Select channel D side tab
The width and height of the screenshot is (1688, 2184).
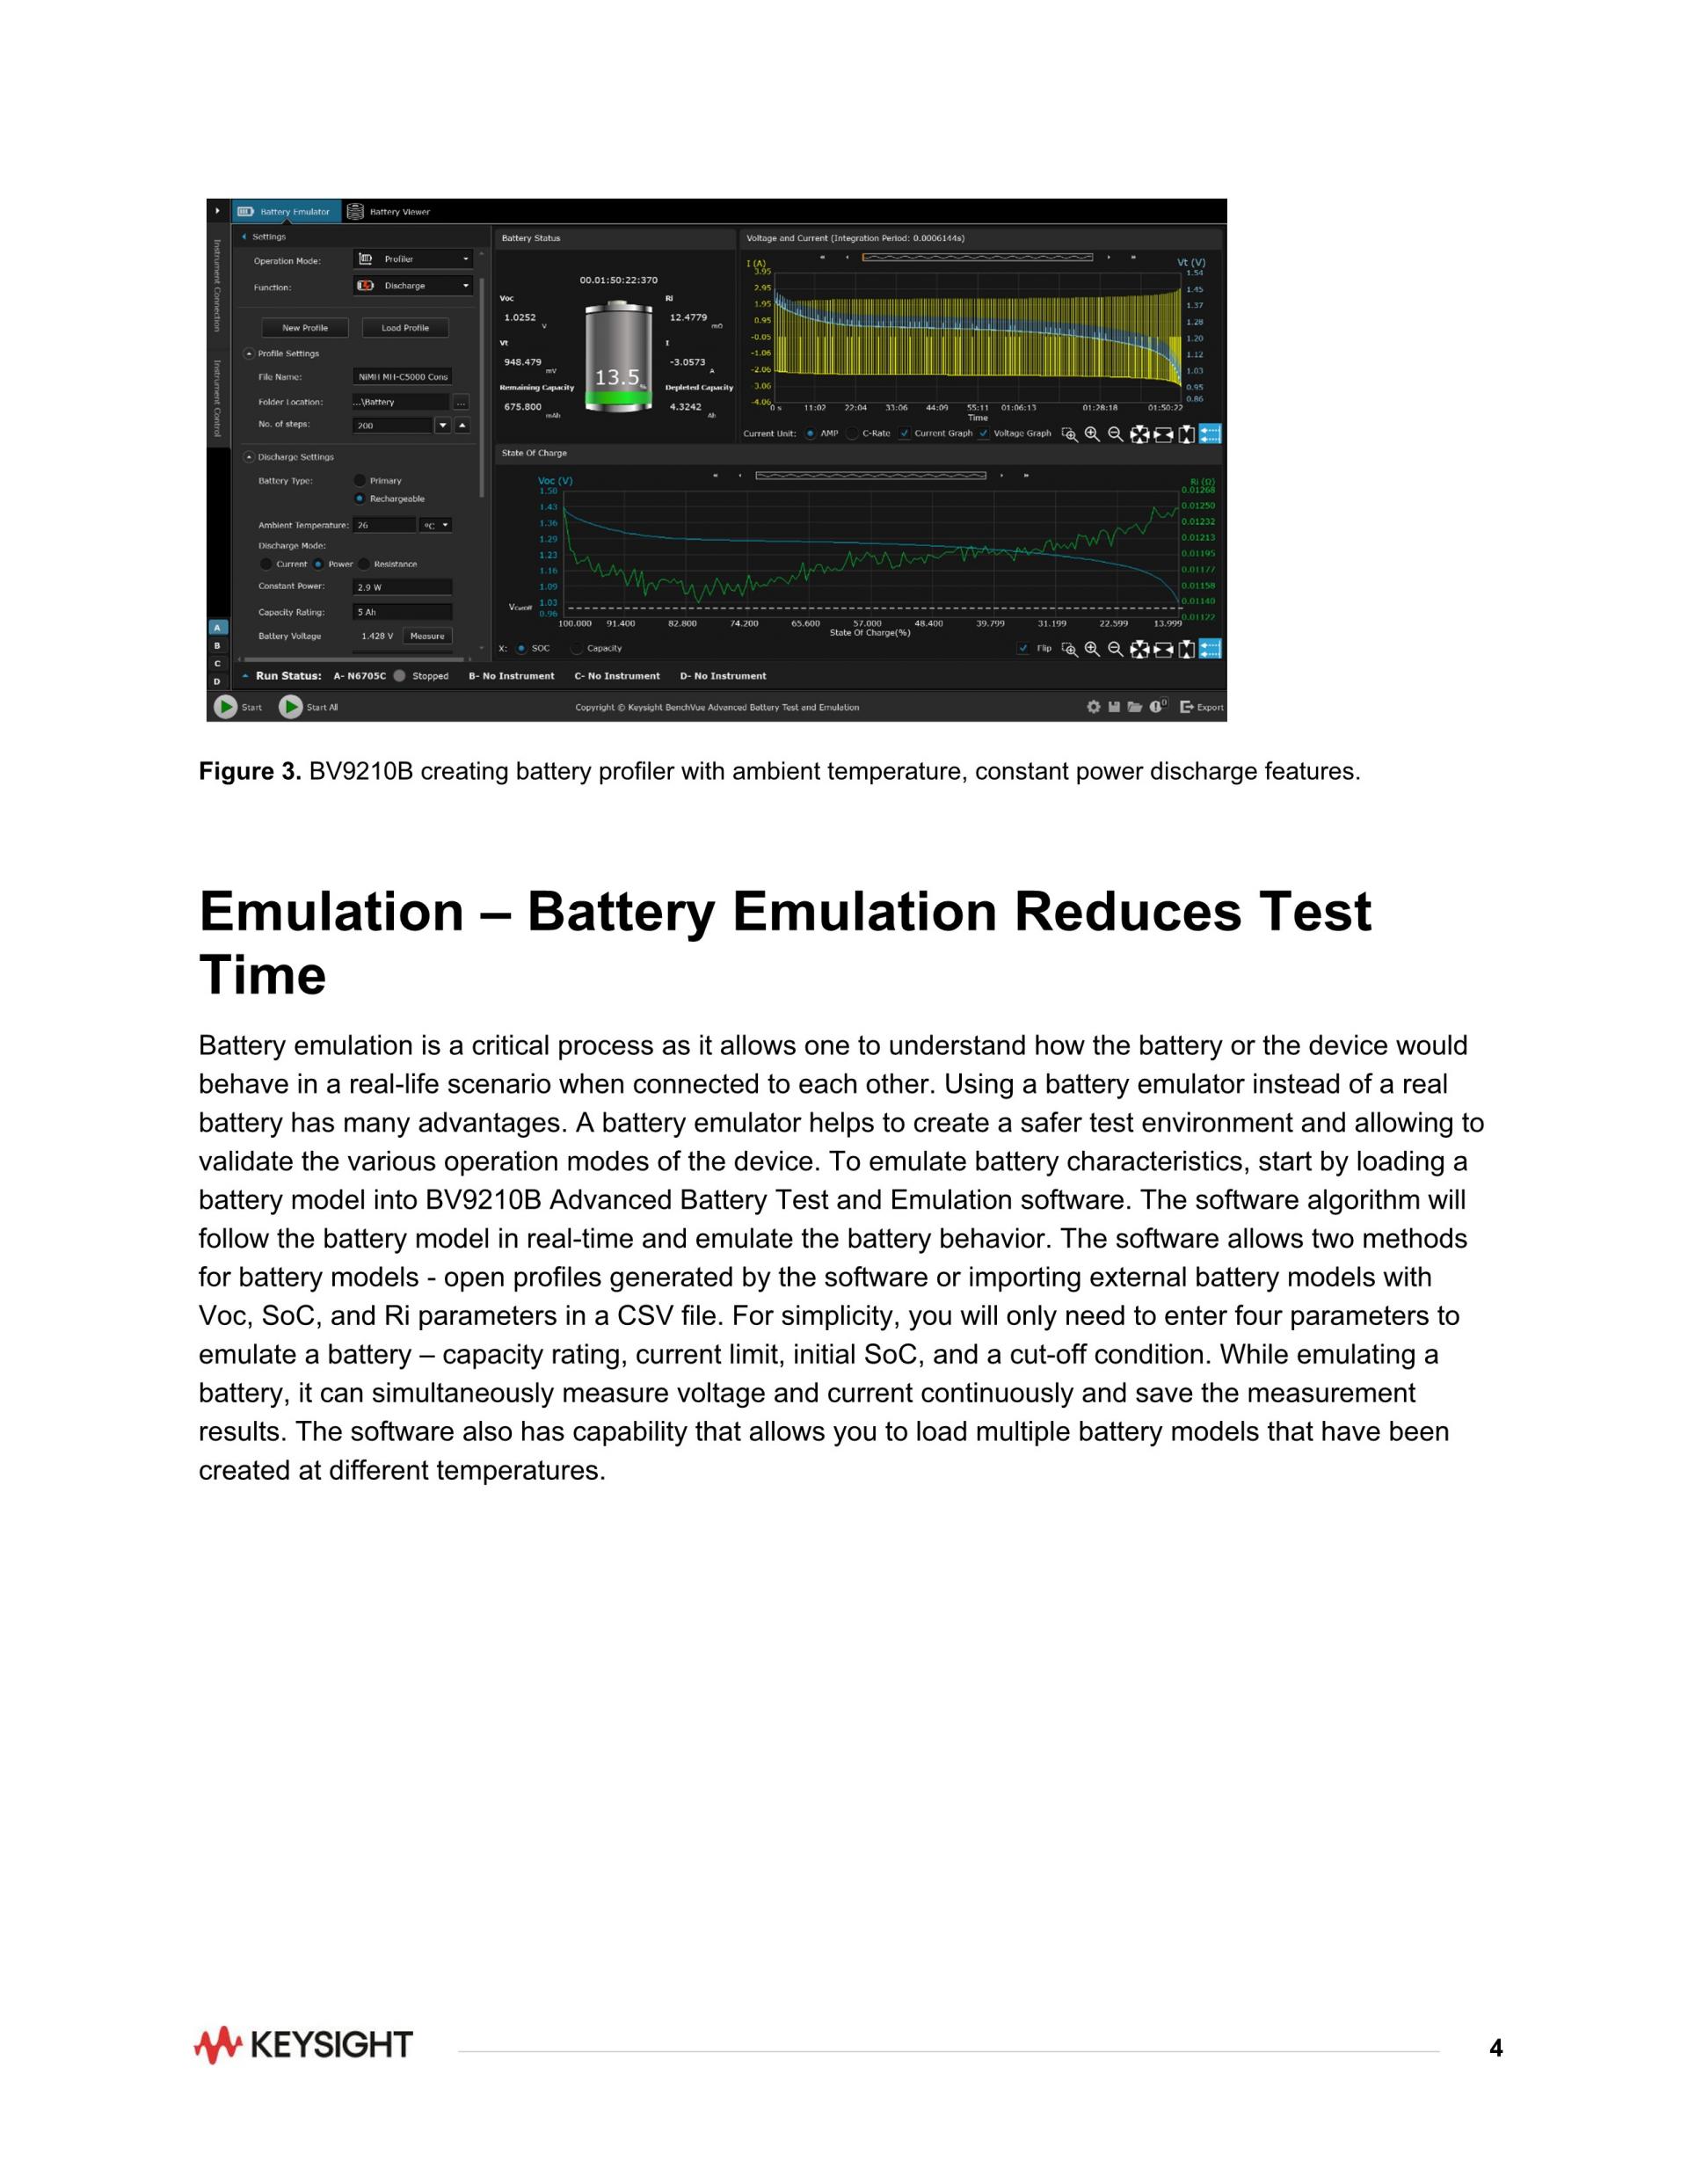(x=217, y=682)
